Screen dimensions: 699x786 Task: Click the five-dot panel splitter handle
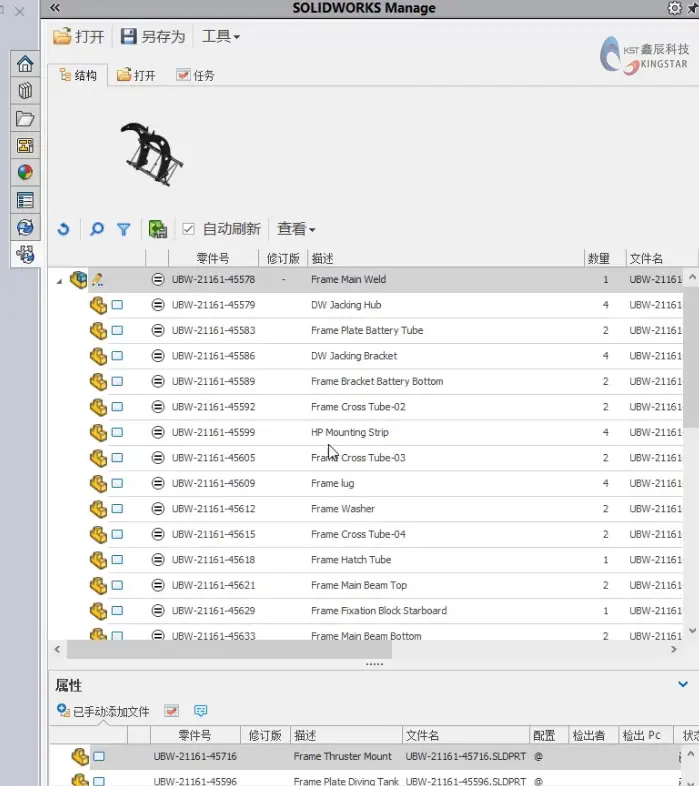pyautogui.click(x=374, y=664)
